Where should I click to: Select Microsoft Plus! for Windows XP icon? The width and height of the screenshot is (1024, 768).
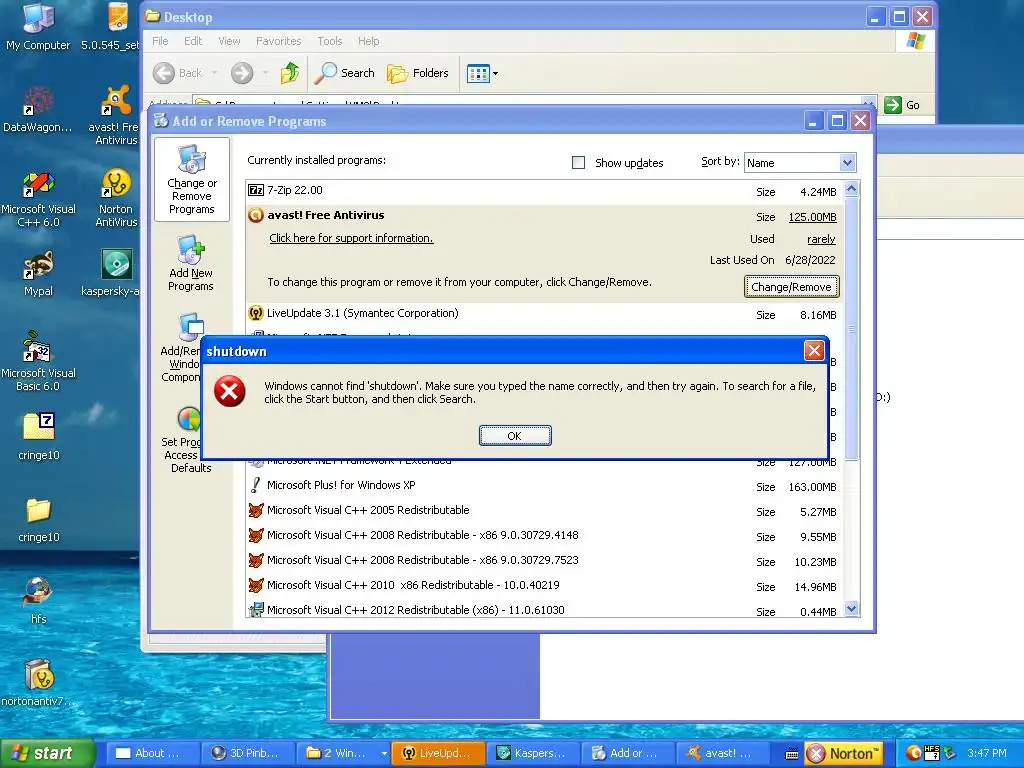(x=256, y=485)
